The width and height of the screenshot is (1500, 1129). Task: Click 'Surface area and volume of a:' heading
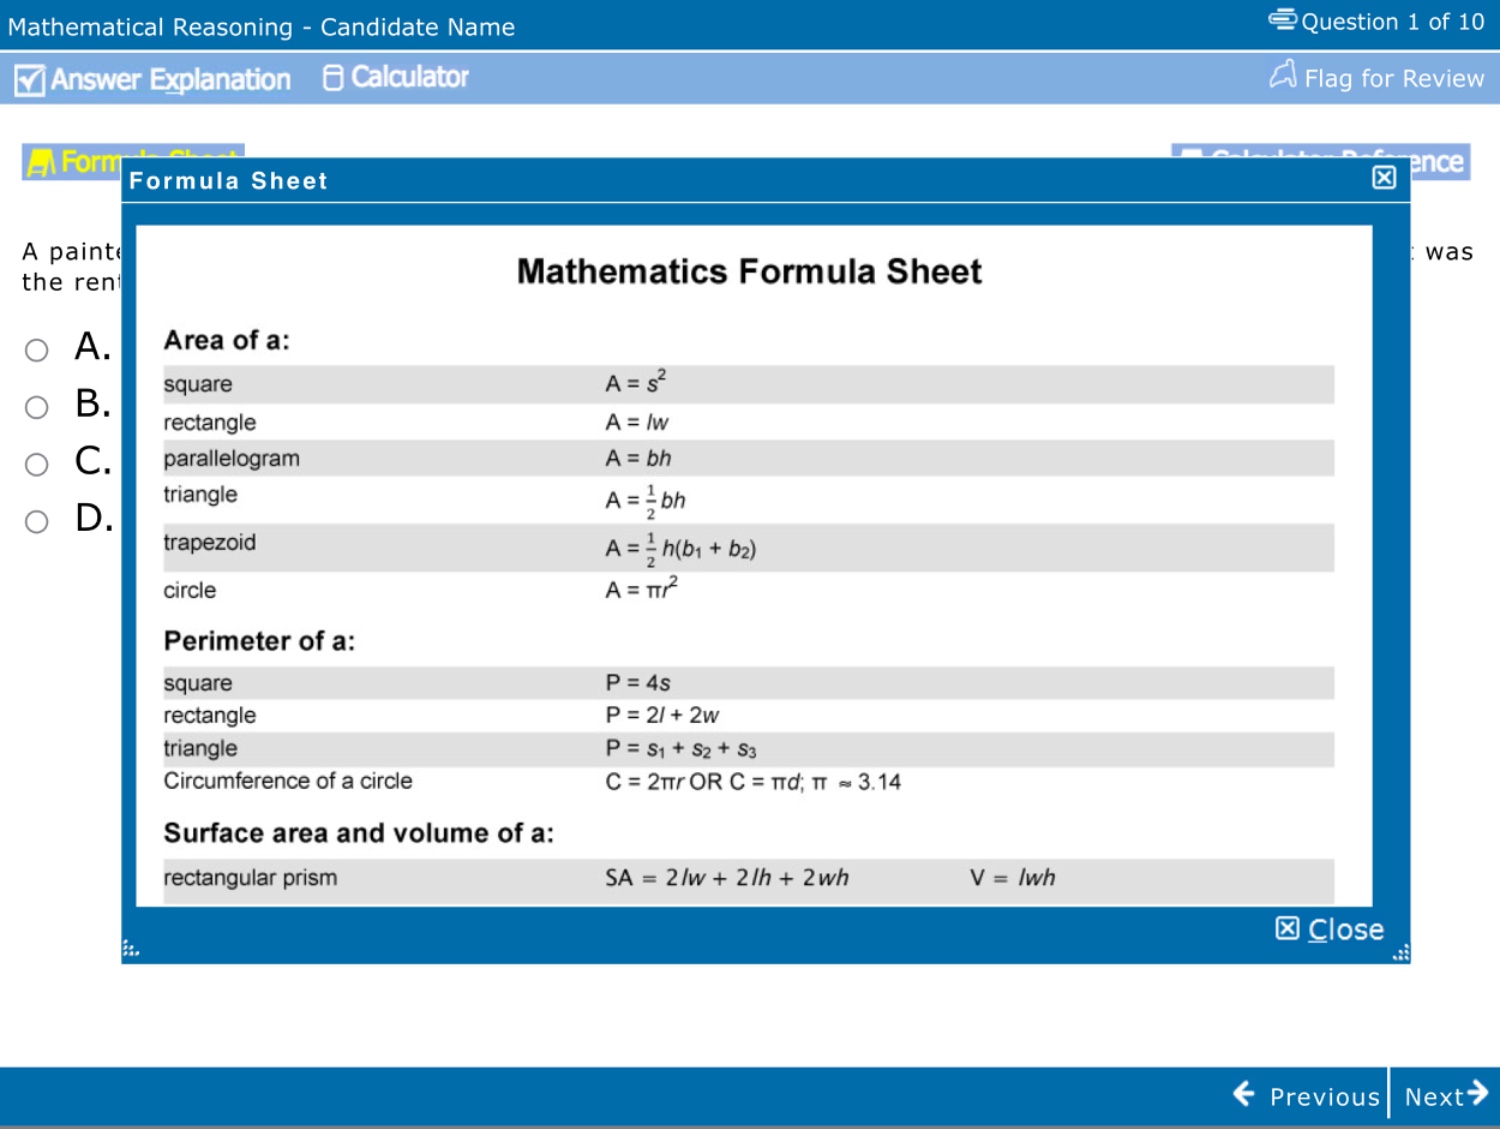coord(358,833)
